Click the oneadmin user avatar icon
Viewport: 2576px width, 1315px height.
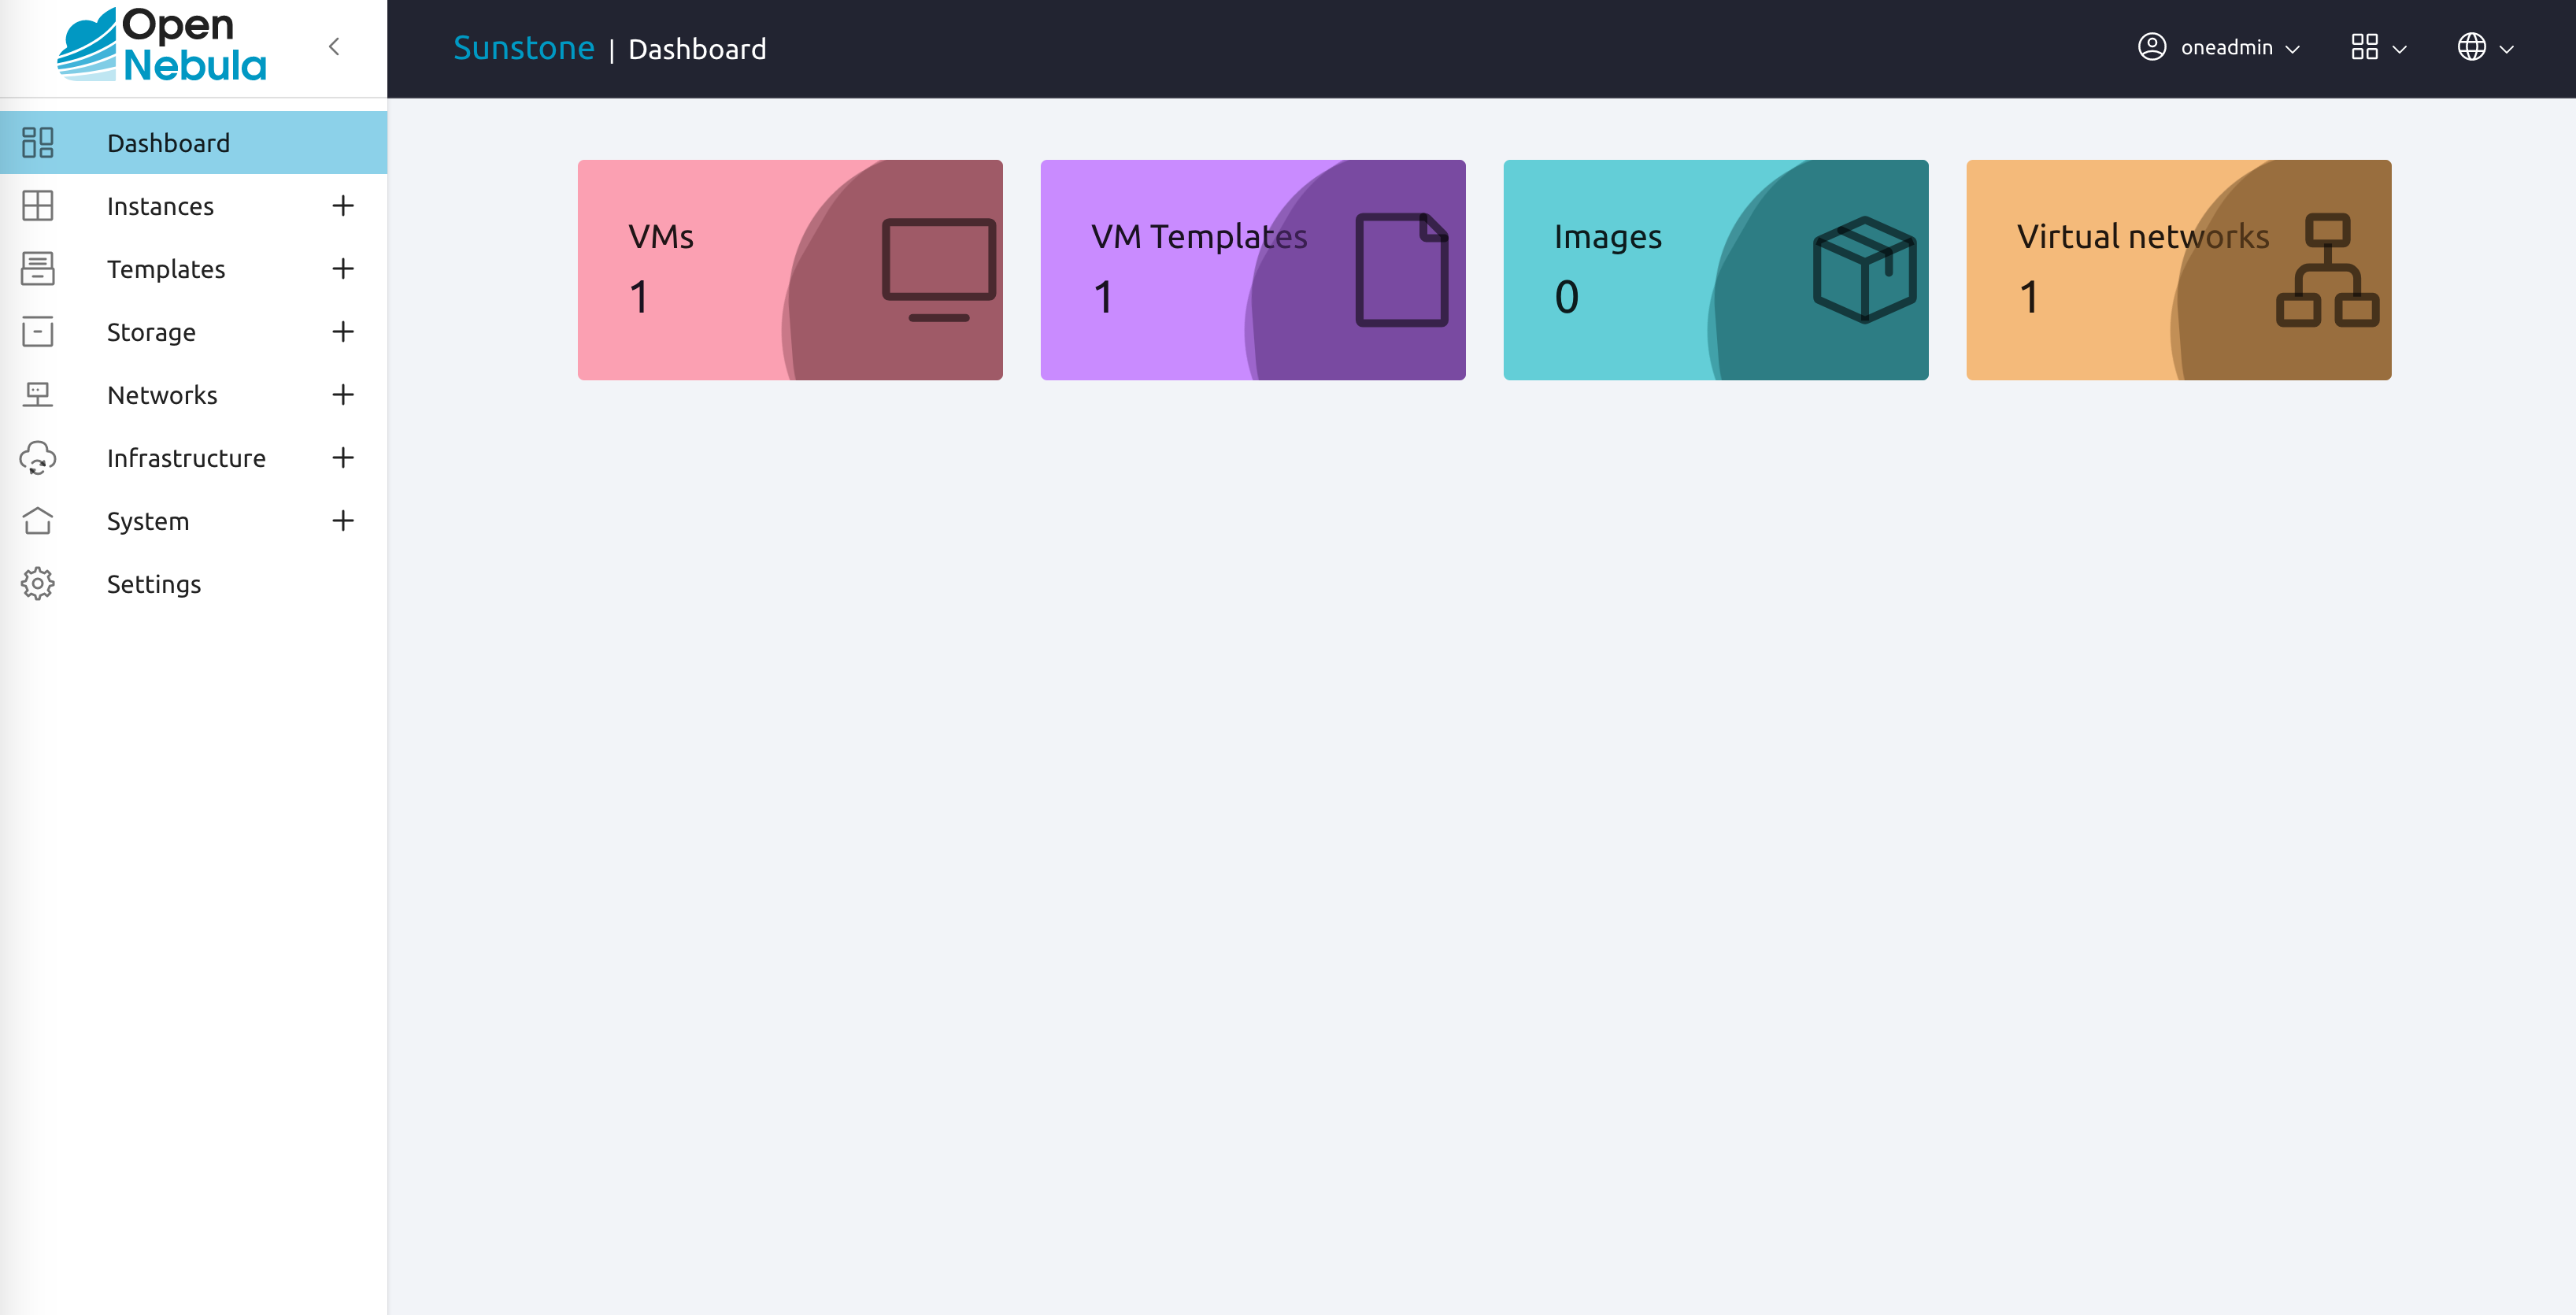point(2151,47)
